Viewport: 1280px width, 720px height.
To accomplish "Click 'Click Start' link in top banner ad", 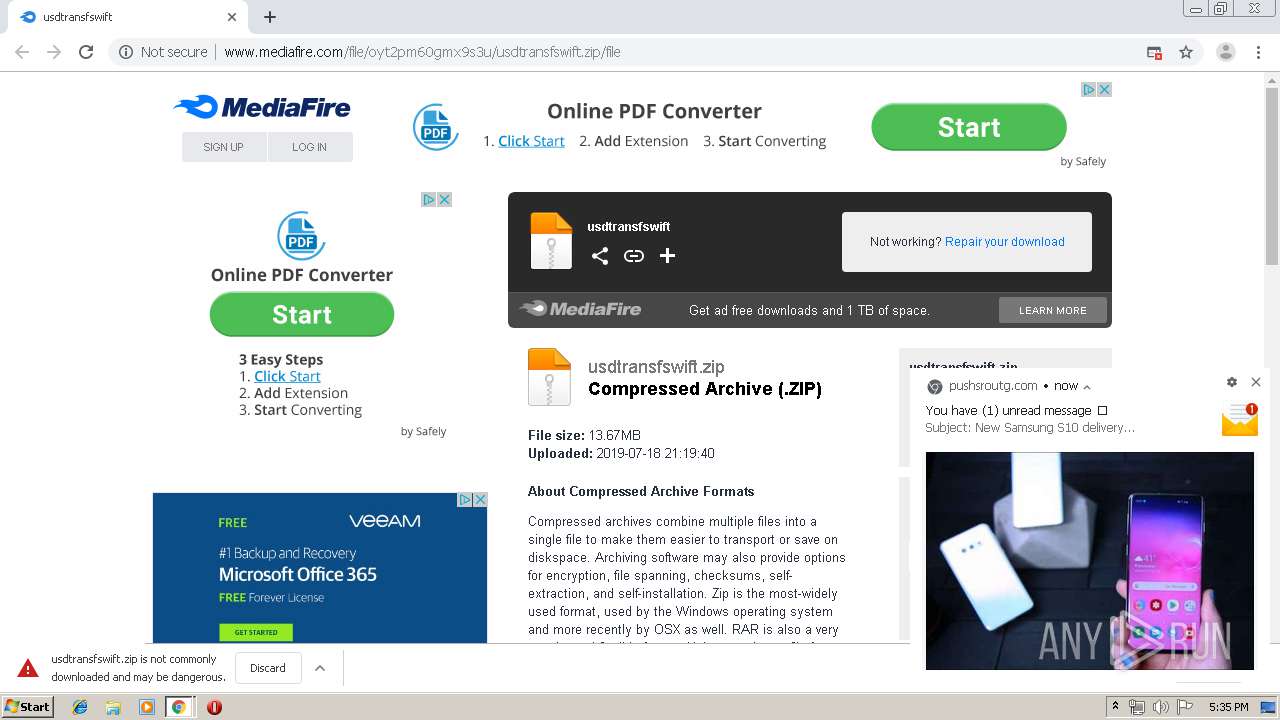I will 531,141.
